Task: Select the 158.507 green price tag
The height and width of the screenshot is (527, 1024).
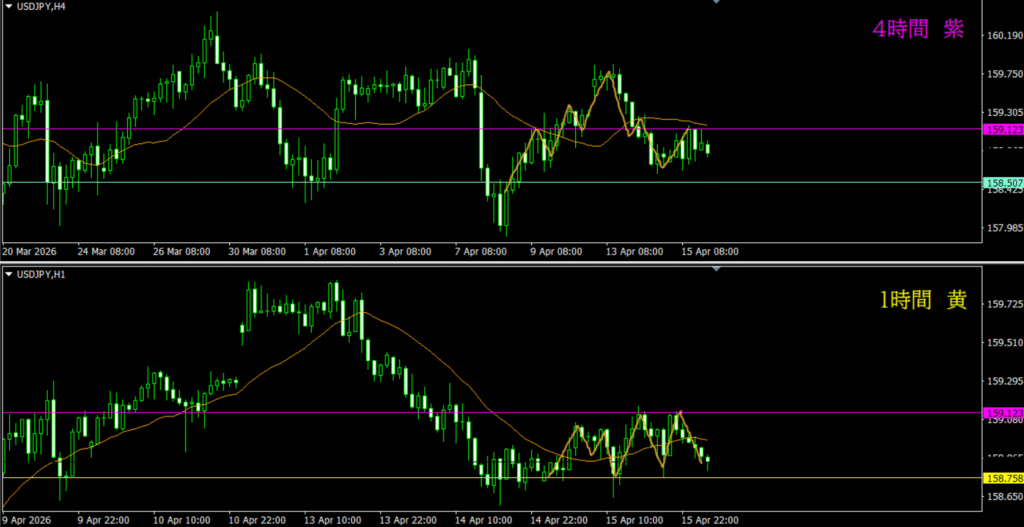Action: coord(1003,183)
